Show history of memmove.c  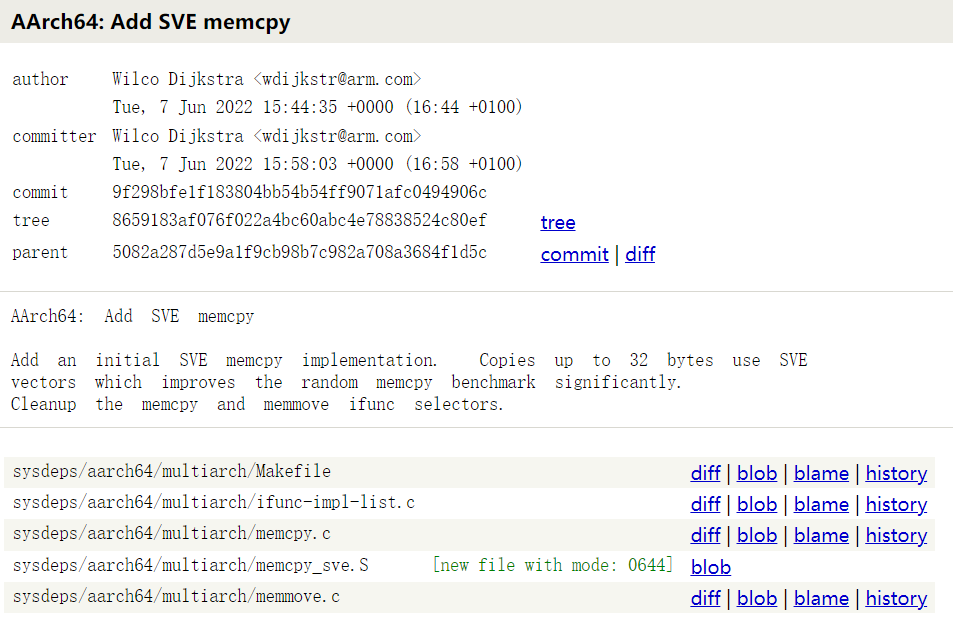pos(895,598)
